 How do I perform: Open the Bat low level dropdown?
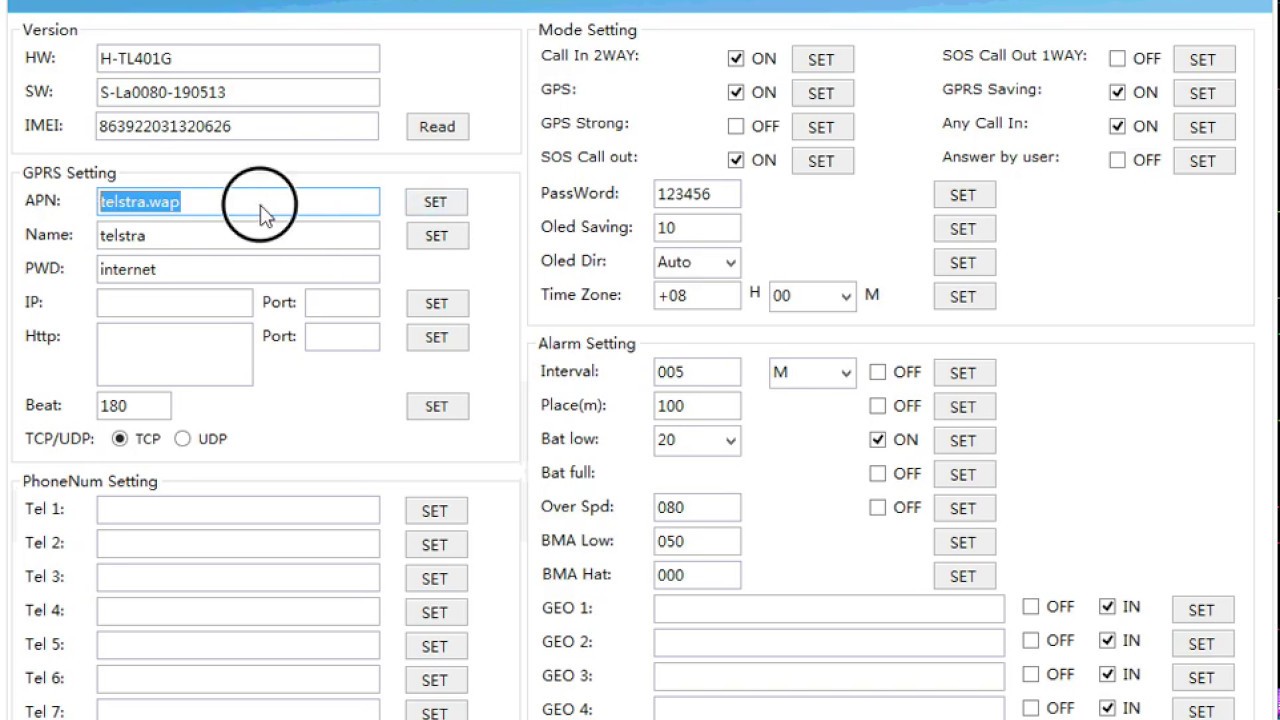[697, 441]
